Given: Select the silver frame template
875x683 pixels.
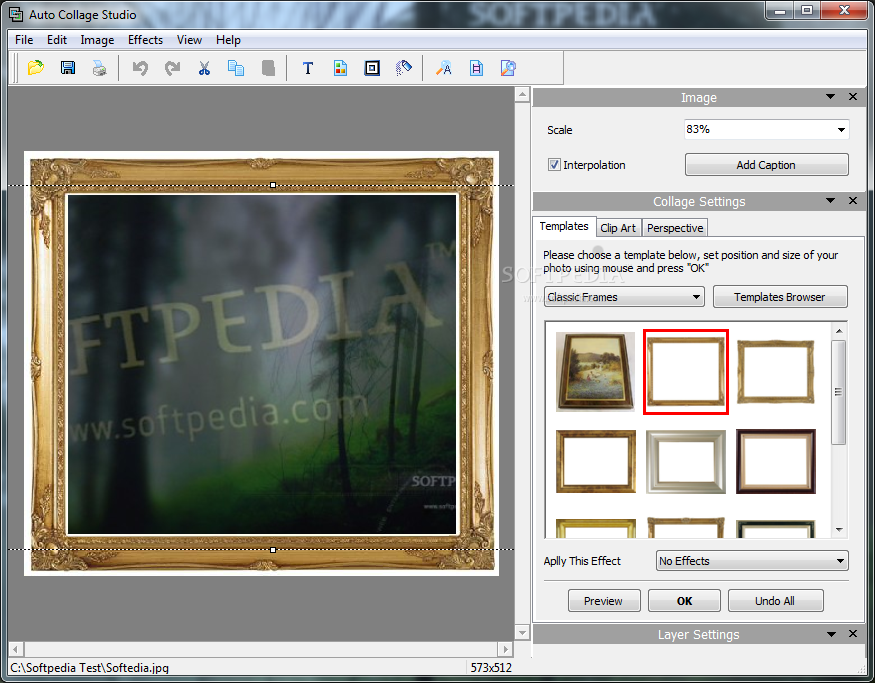Looking at the screenshot, I should coord(686,461).
